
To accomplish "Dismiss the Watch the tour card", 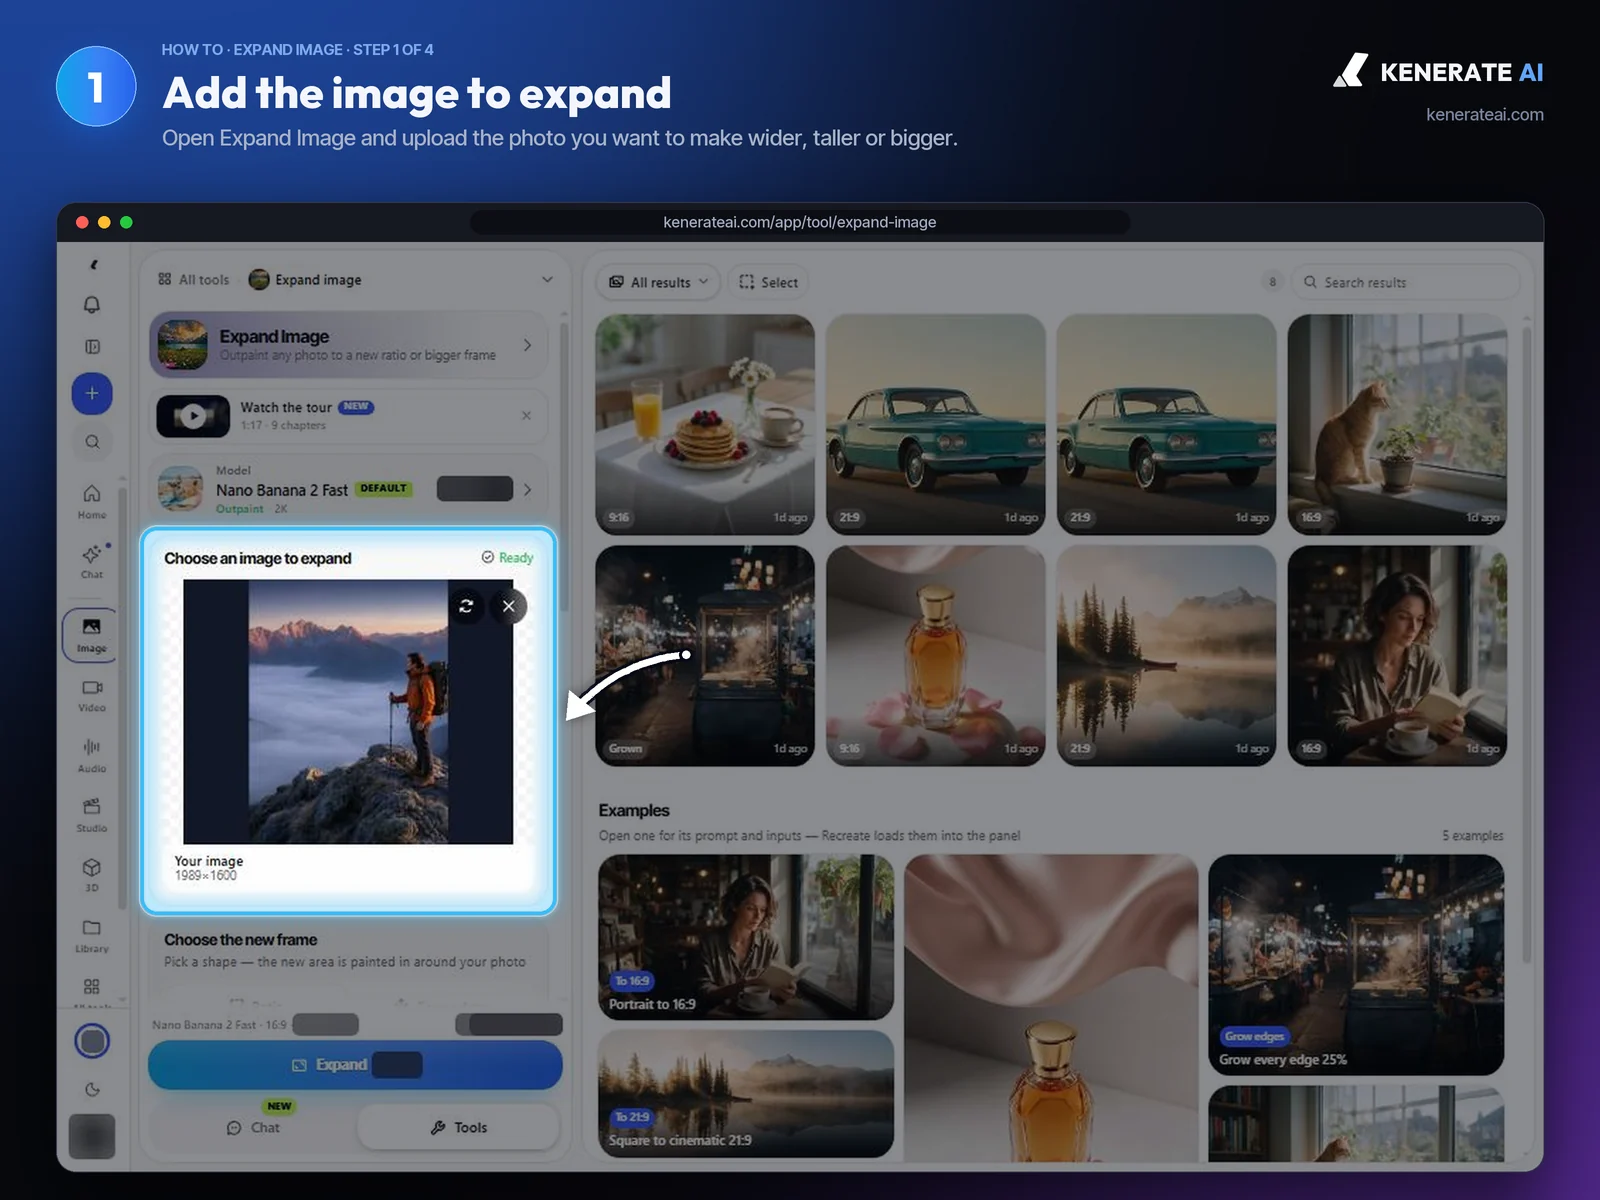I will tap(527, 415).
